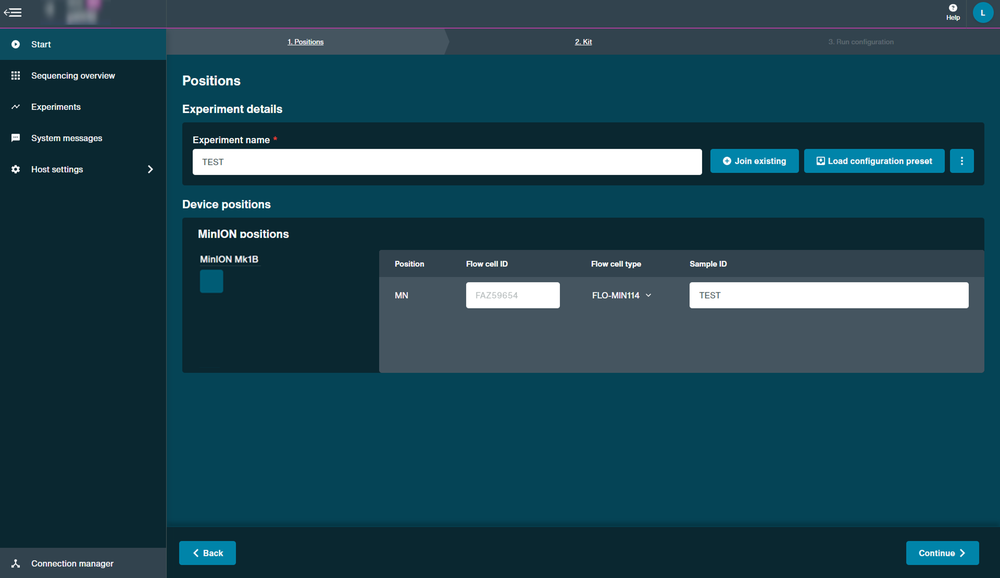Image resolution: width=1000 pixels, height=578 pixels.
Task: Open the three-dot more options menu
Action: click(961, 161)
